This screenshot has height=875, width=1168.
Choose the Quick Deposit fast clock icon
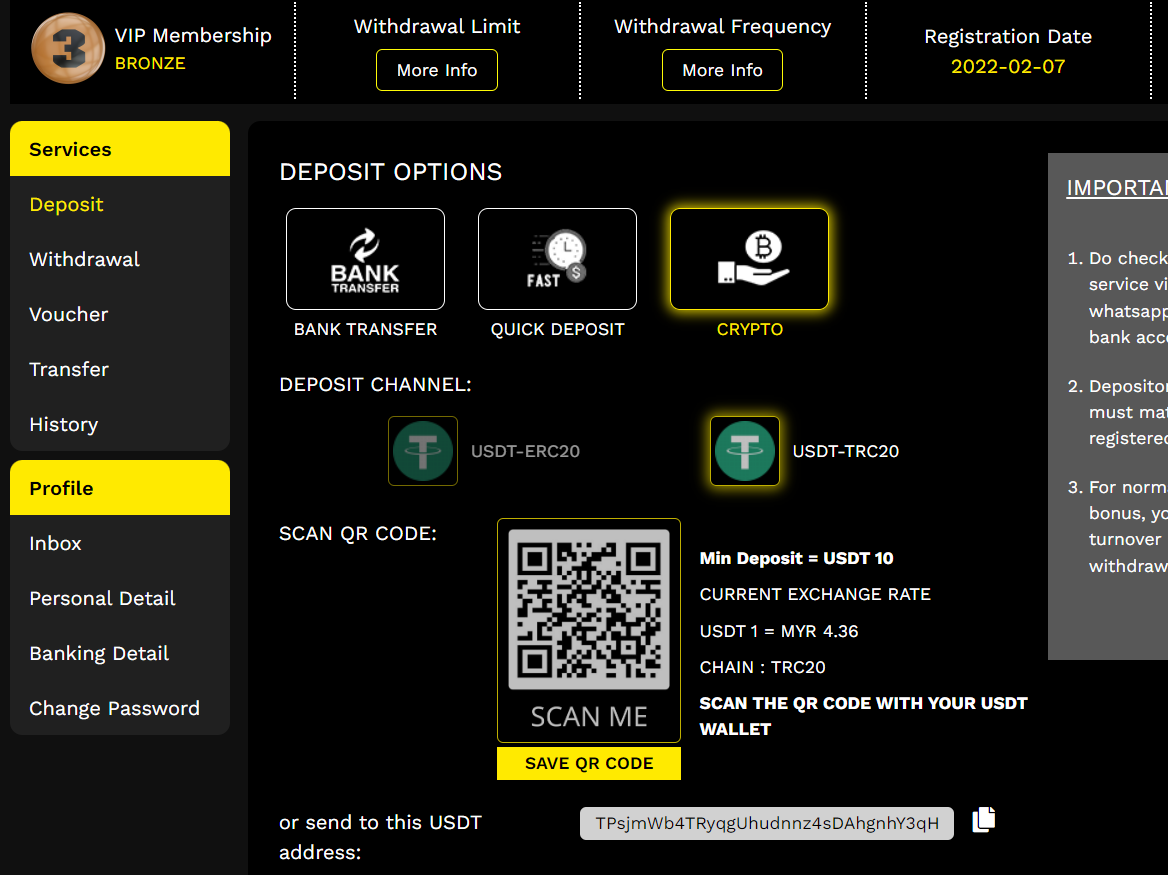(557, 259)
